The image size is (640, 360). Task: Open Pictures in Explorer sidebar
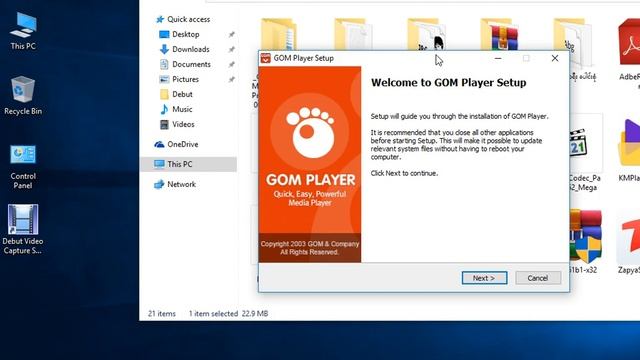185,79
